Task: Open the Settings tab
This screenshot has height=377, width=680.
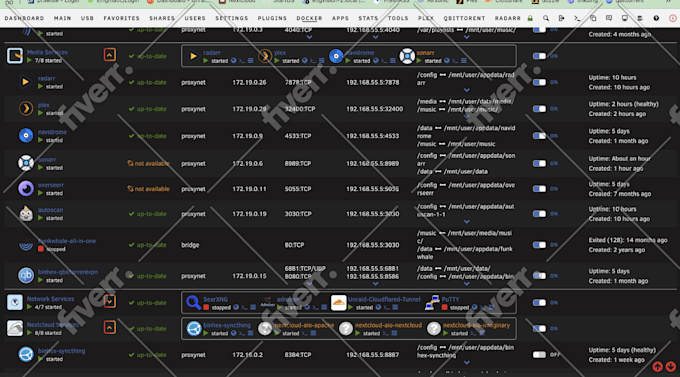Action: (x=232, y=18)
